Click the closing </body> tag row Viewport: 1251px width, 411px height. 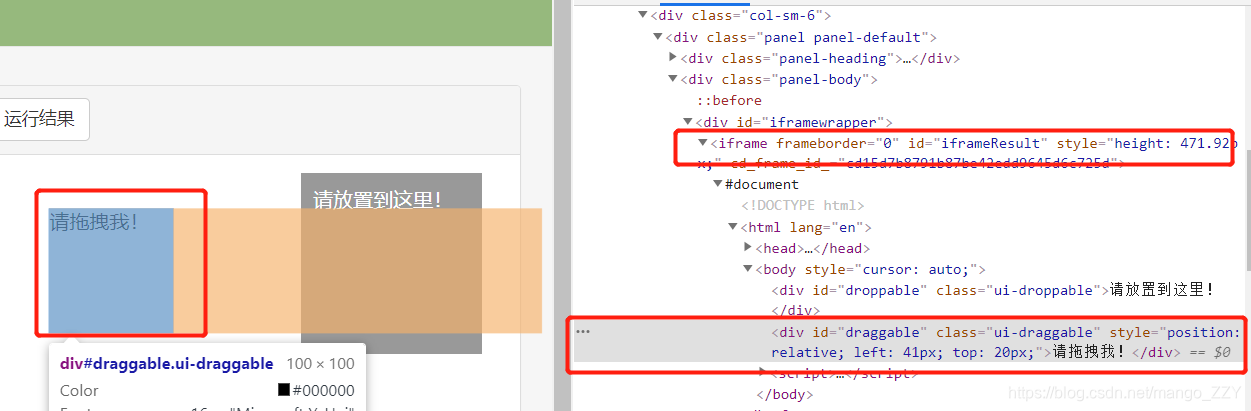coord(785,394)
